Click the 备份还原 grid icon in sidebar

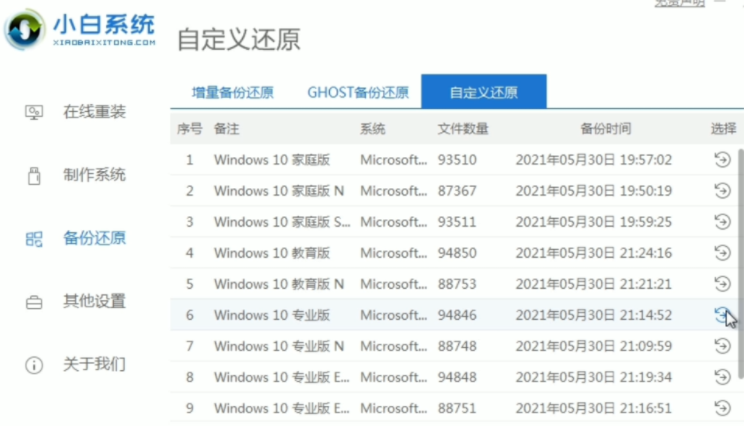click(34, 239)
